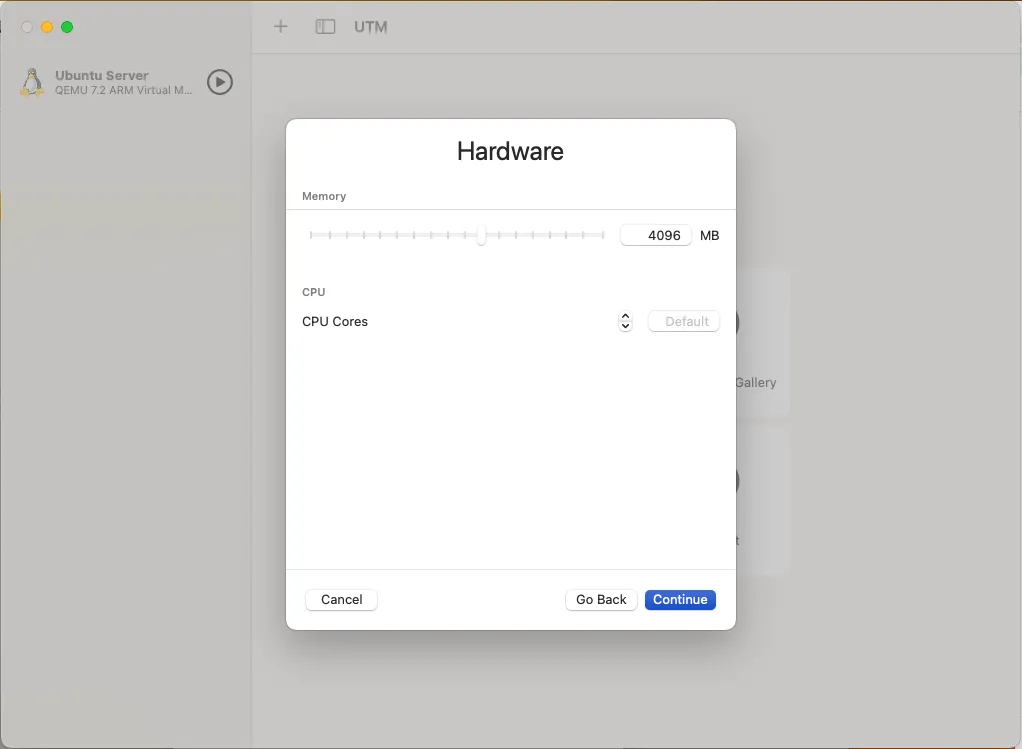
Task: Click the far right end of Memory slider track
Action: (603, 236)
